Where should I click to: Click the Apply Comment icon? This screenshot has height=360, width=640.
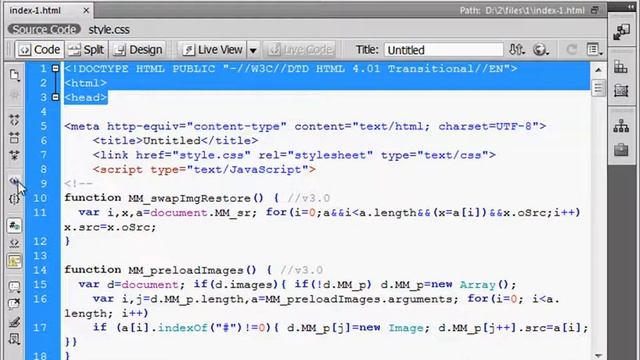14,287
